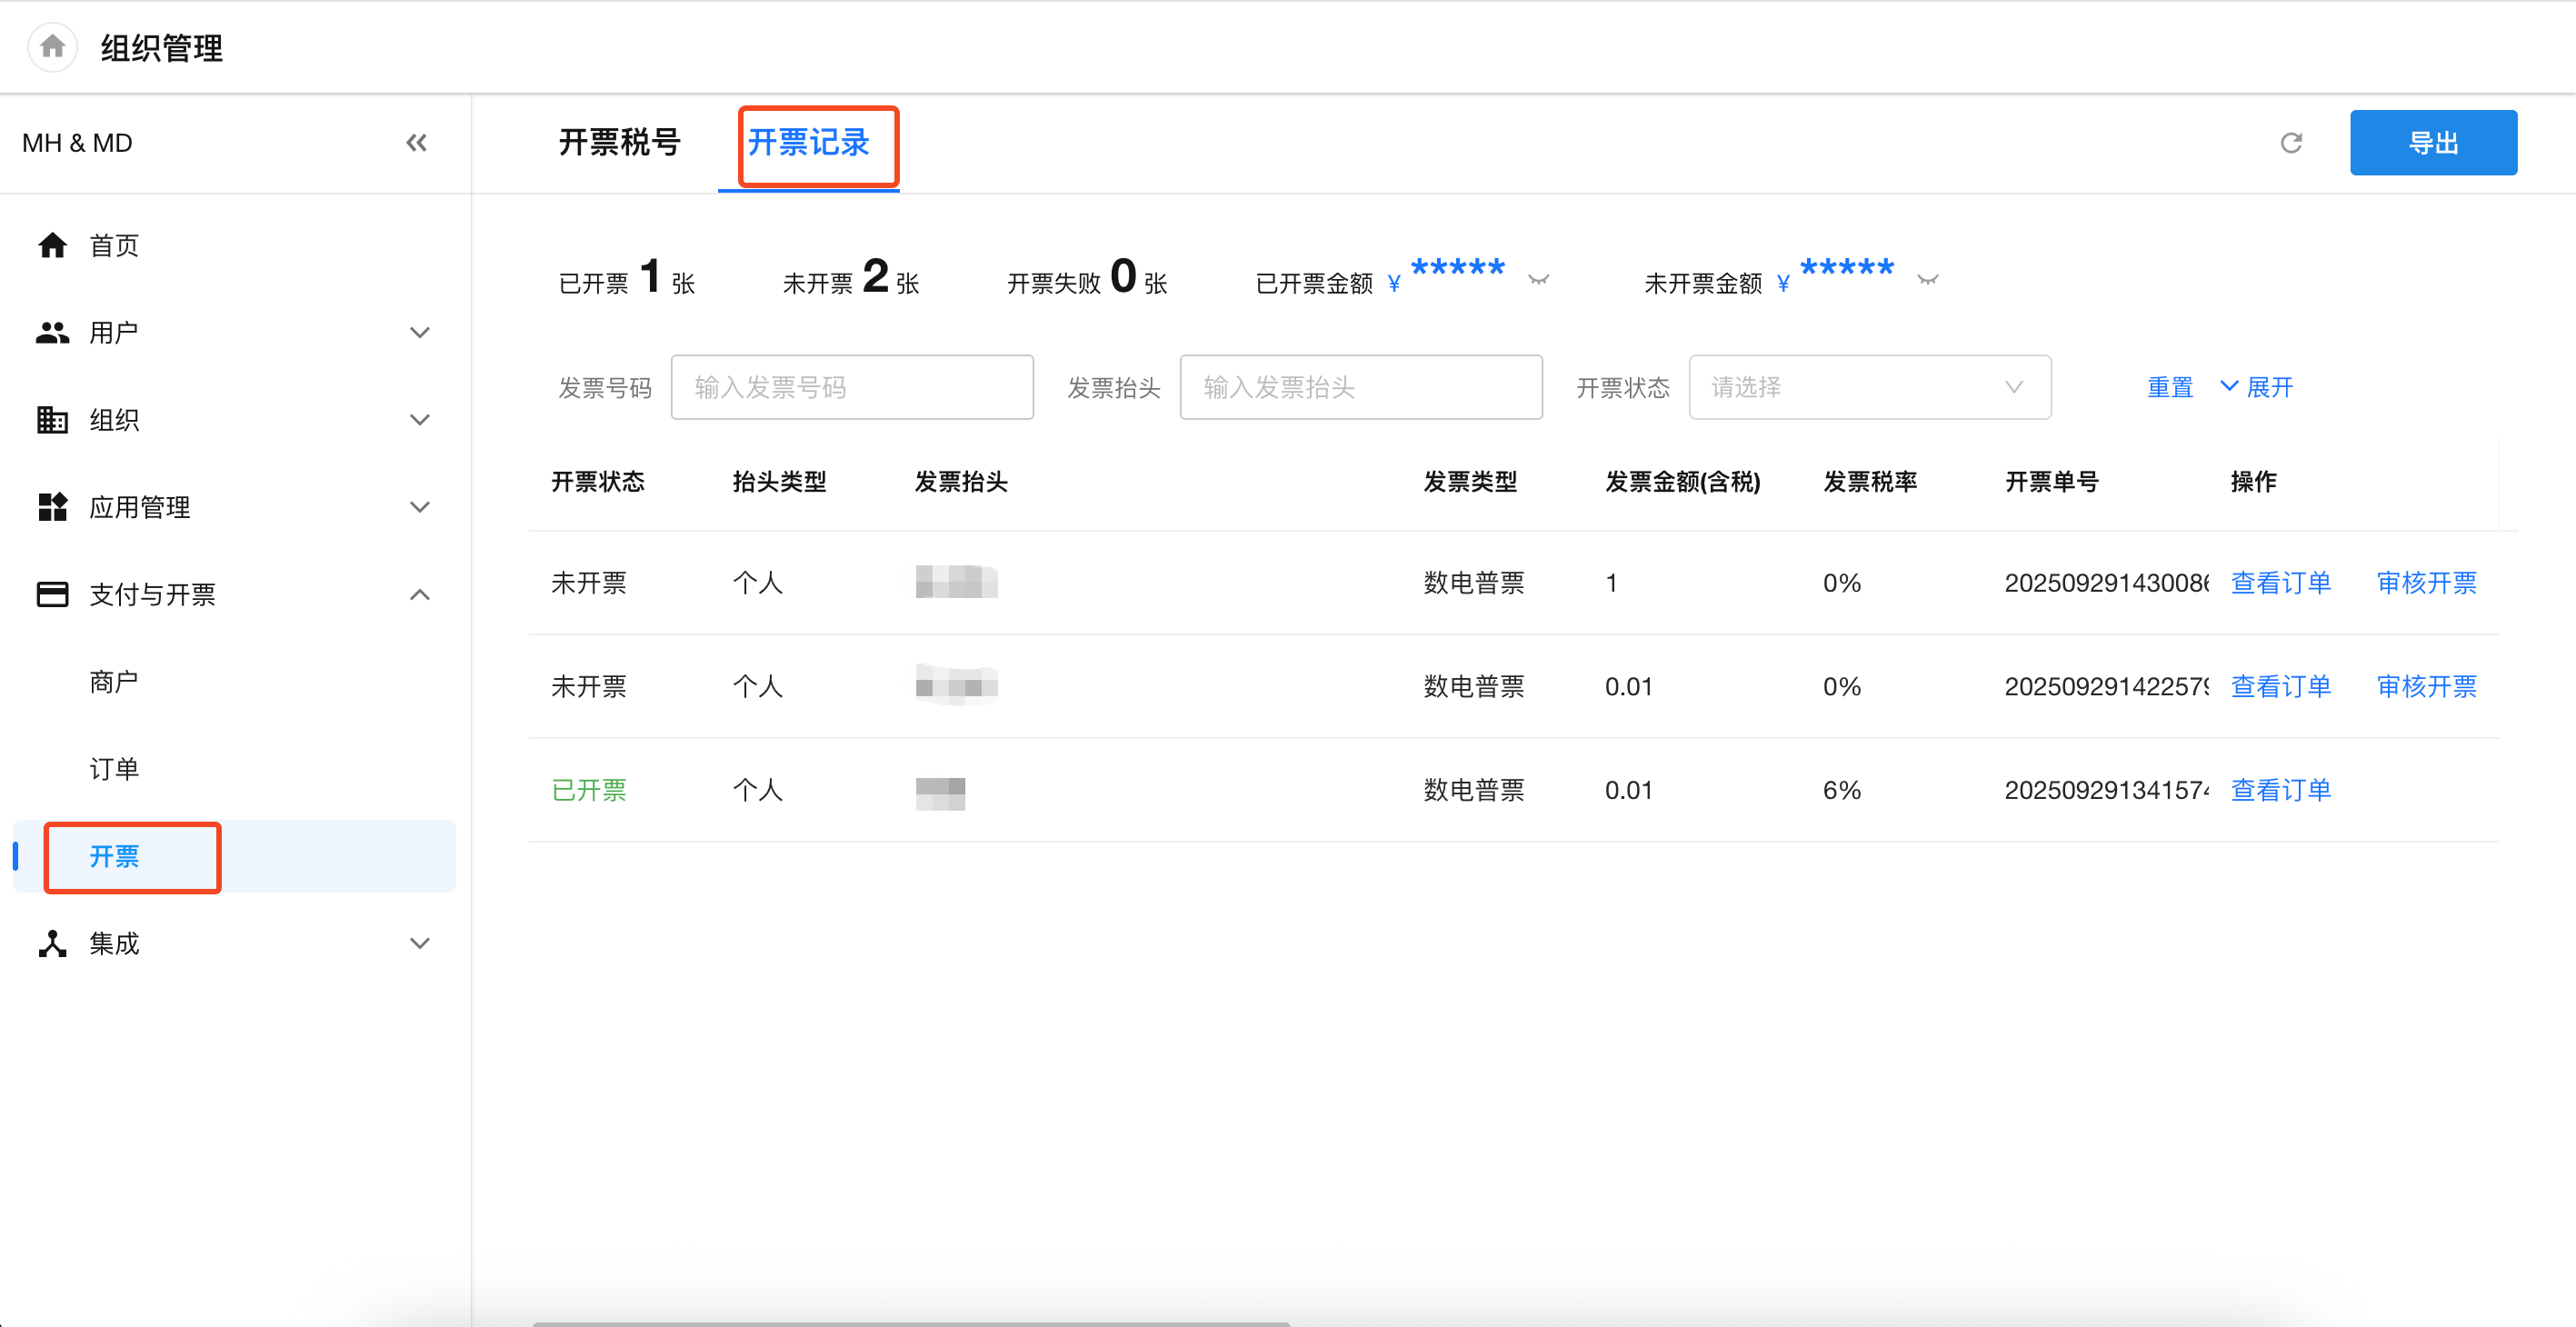
Task: Click the refresh icon beside the 导出 button
Action: coord(2291,143)
